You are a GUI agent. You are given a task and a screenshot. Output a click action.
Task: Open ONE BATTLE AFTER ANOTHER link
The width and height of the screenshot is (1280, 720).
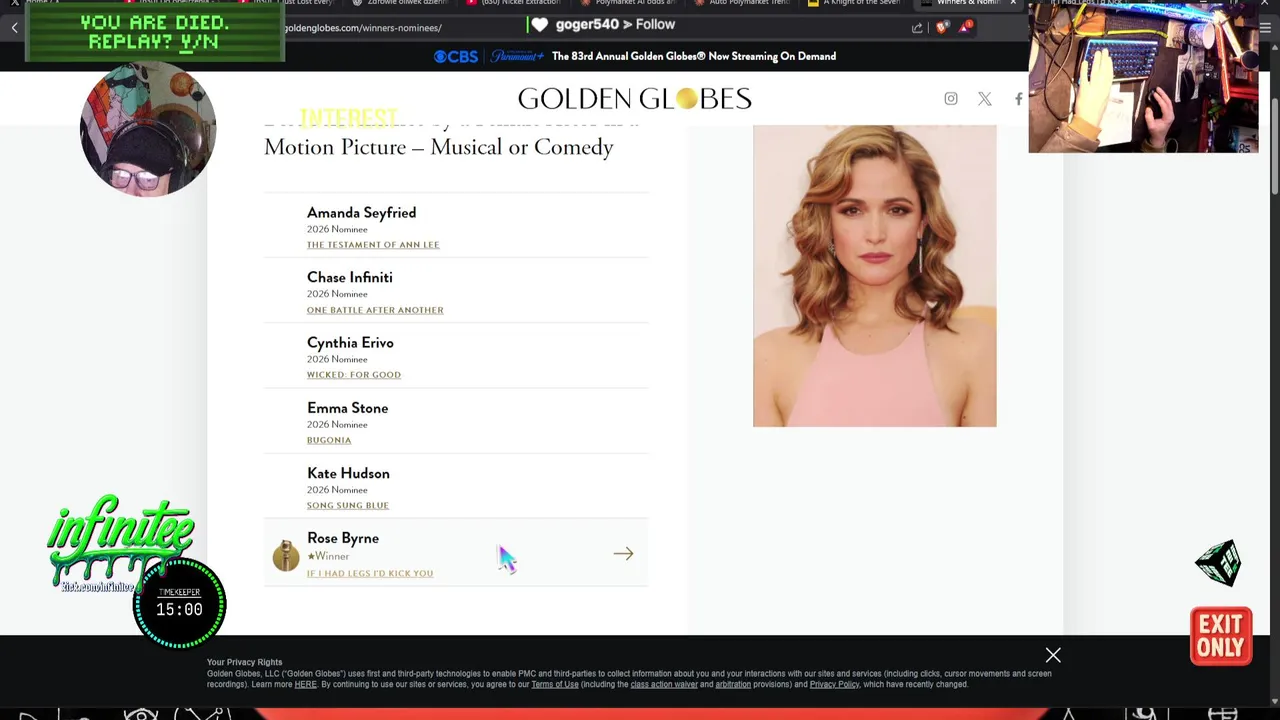(375, 310)
